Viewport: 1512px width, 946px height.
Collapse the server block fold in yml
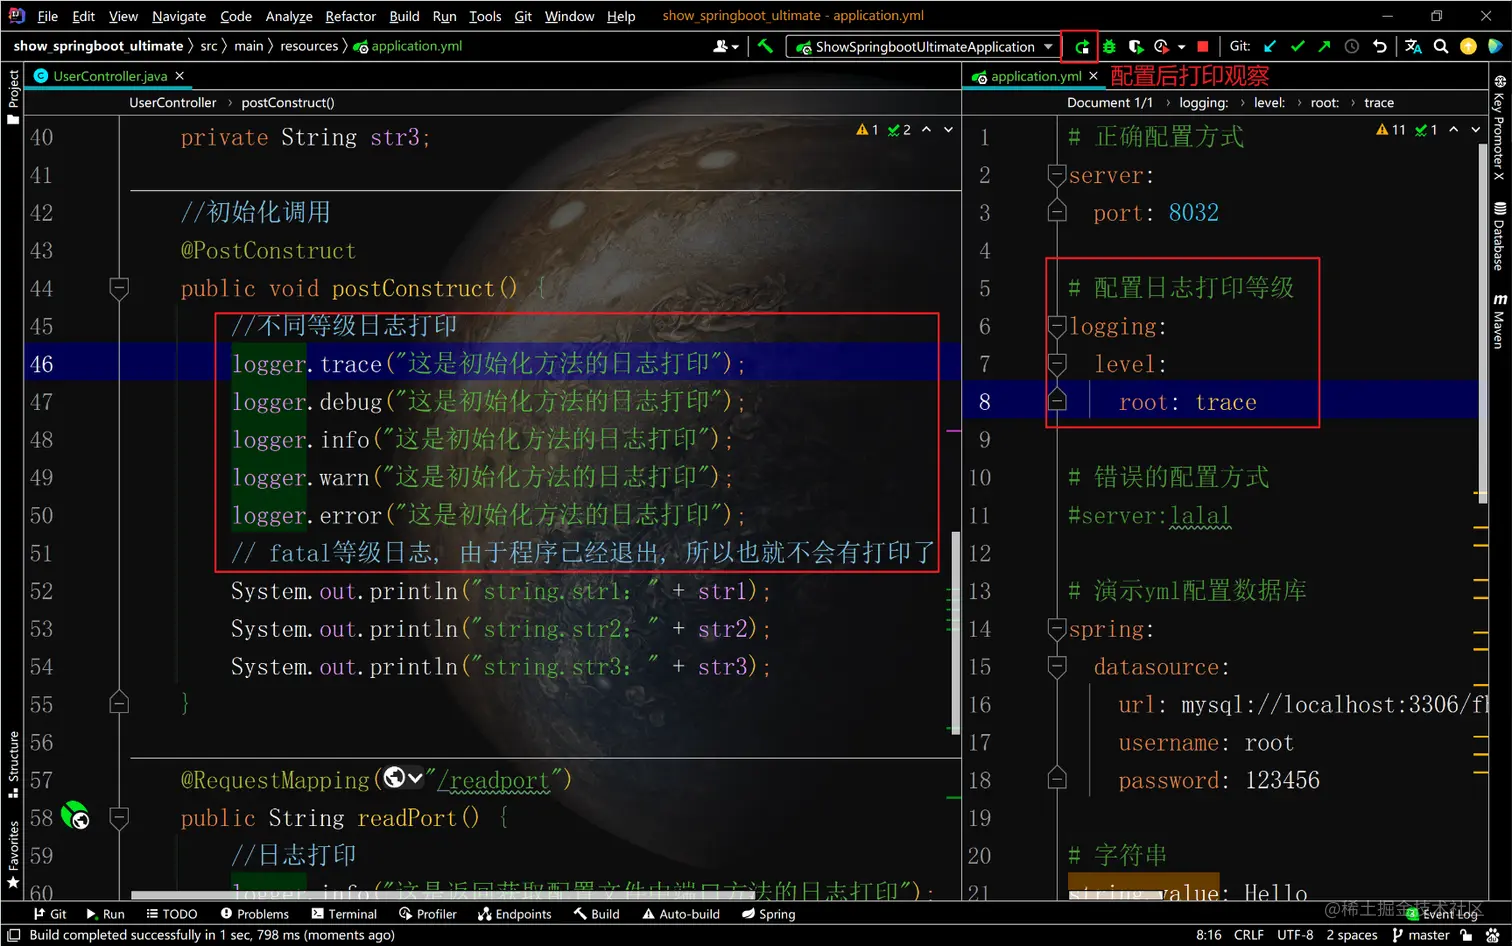pos(1057,175)
